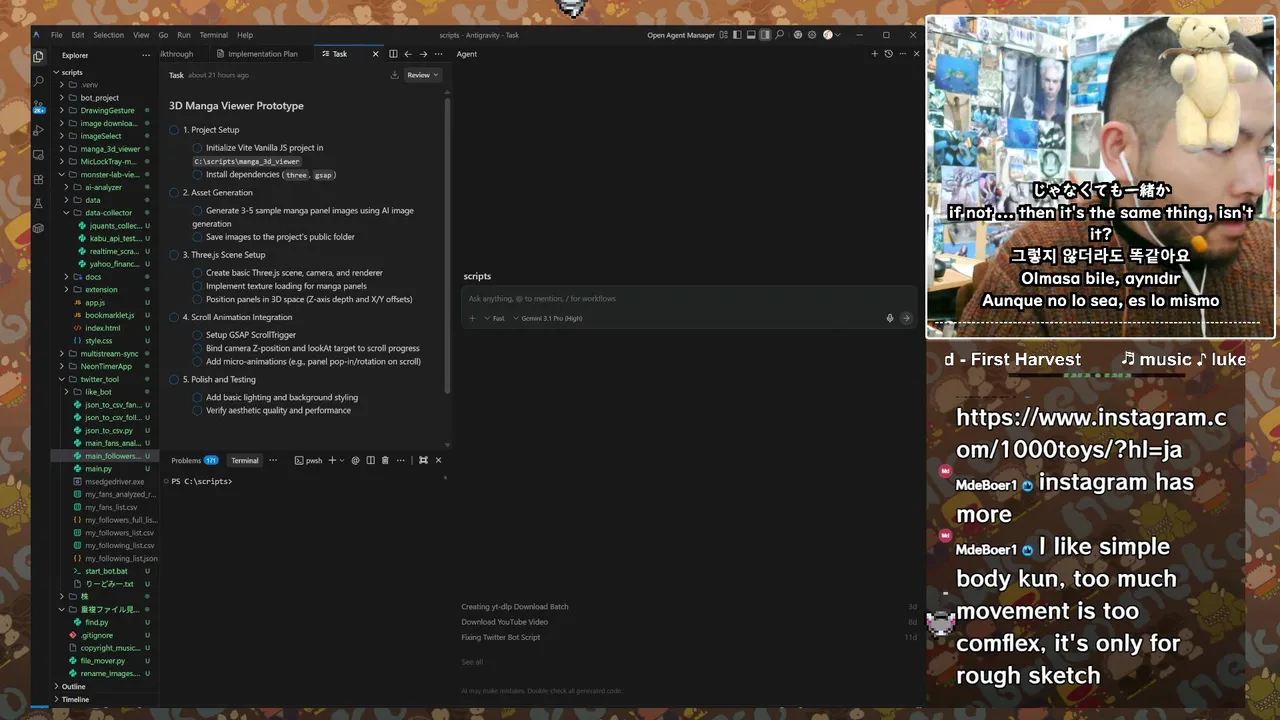The height and width of the screenshot is (720, 1280).
Task: Click Open Agent Manager button
Action: (x=681, y=35)
